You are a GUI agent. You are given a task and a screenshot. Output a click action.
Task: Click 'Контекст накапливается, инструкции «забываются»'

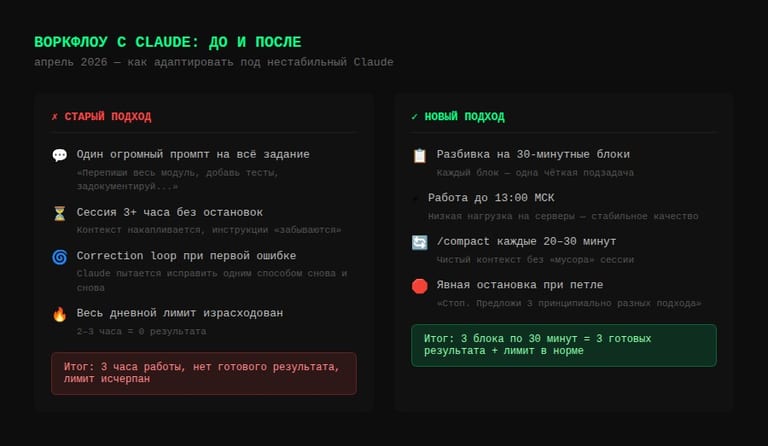point(209,230)
